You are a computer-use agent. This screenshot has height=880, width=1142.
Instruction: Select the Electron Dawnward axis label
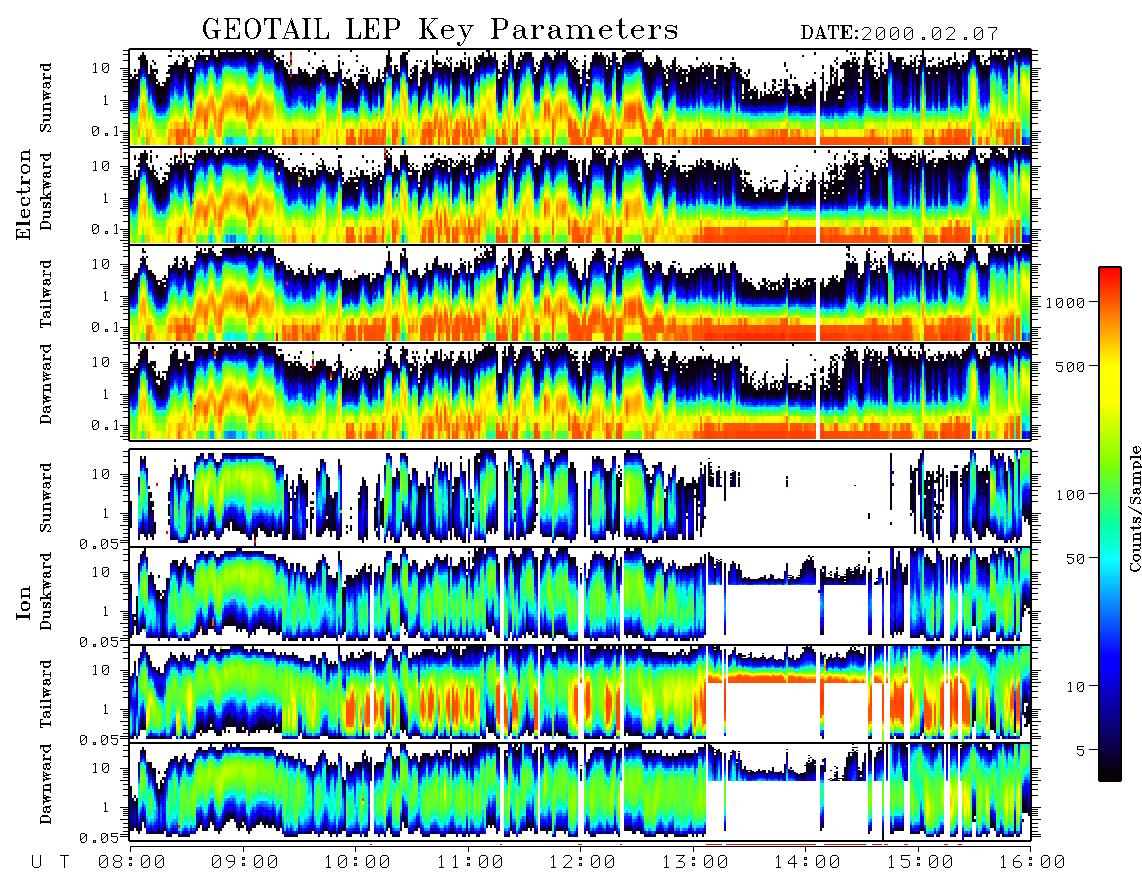point(46,385)
